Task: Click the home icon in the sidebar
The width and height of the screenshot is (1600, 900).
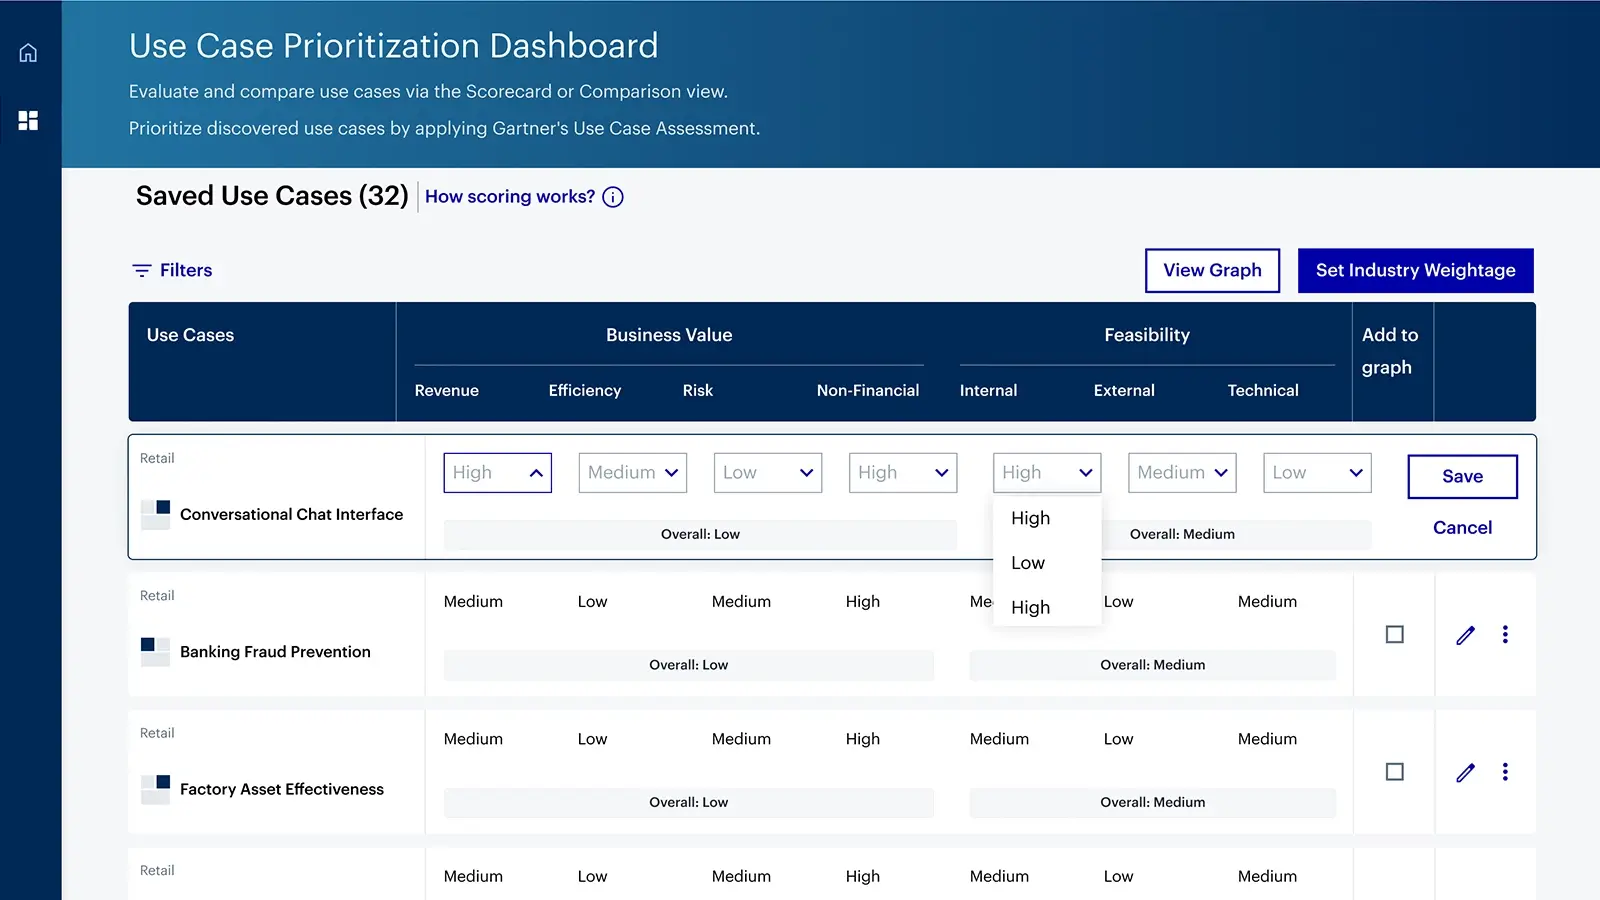Action: pos(27,52)
